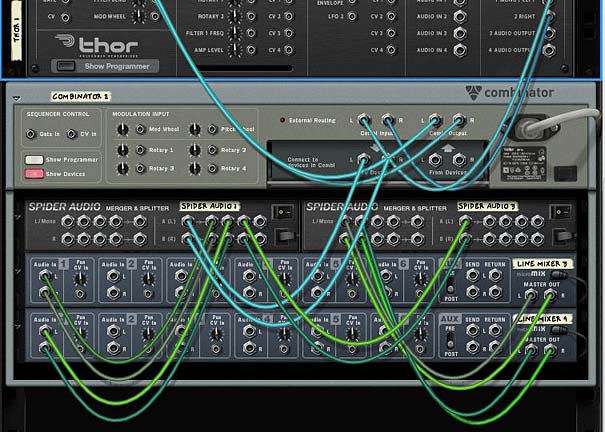
Task: Click the Thor Rotary 2 CV jack
Action: pos(251,17)
